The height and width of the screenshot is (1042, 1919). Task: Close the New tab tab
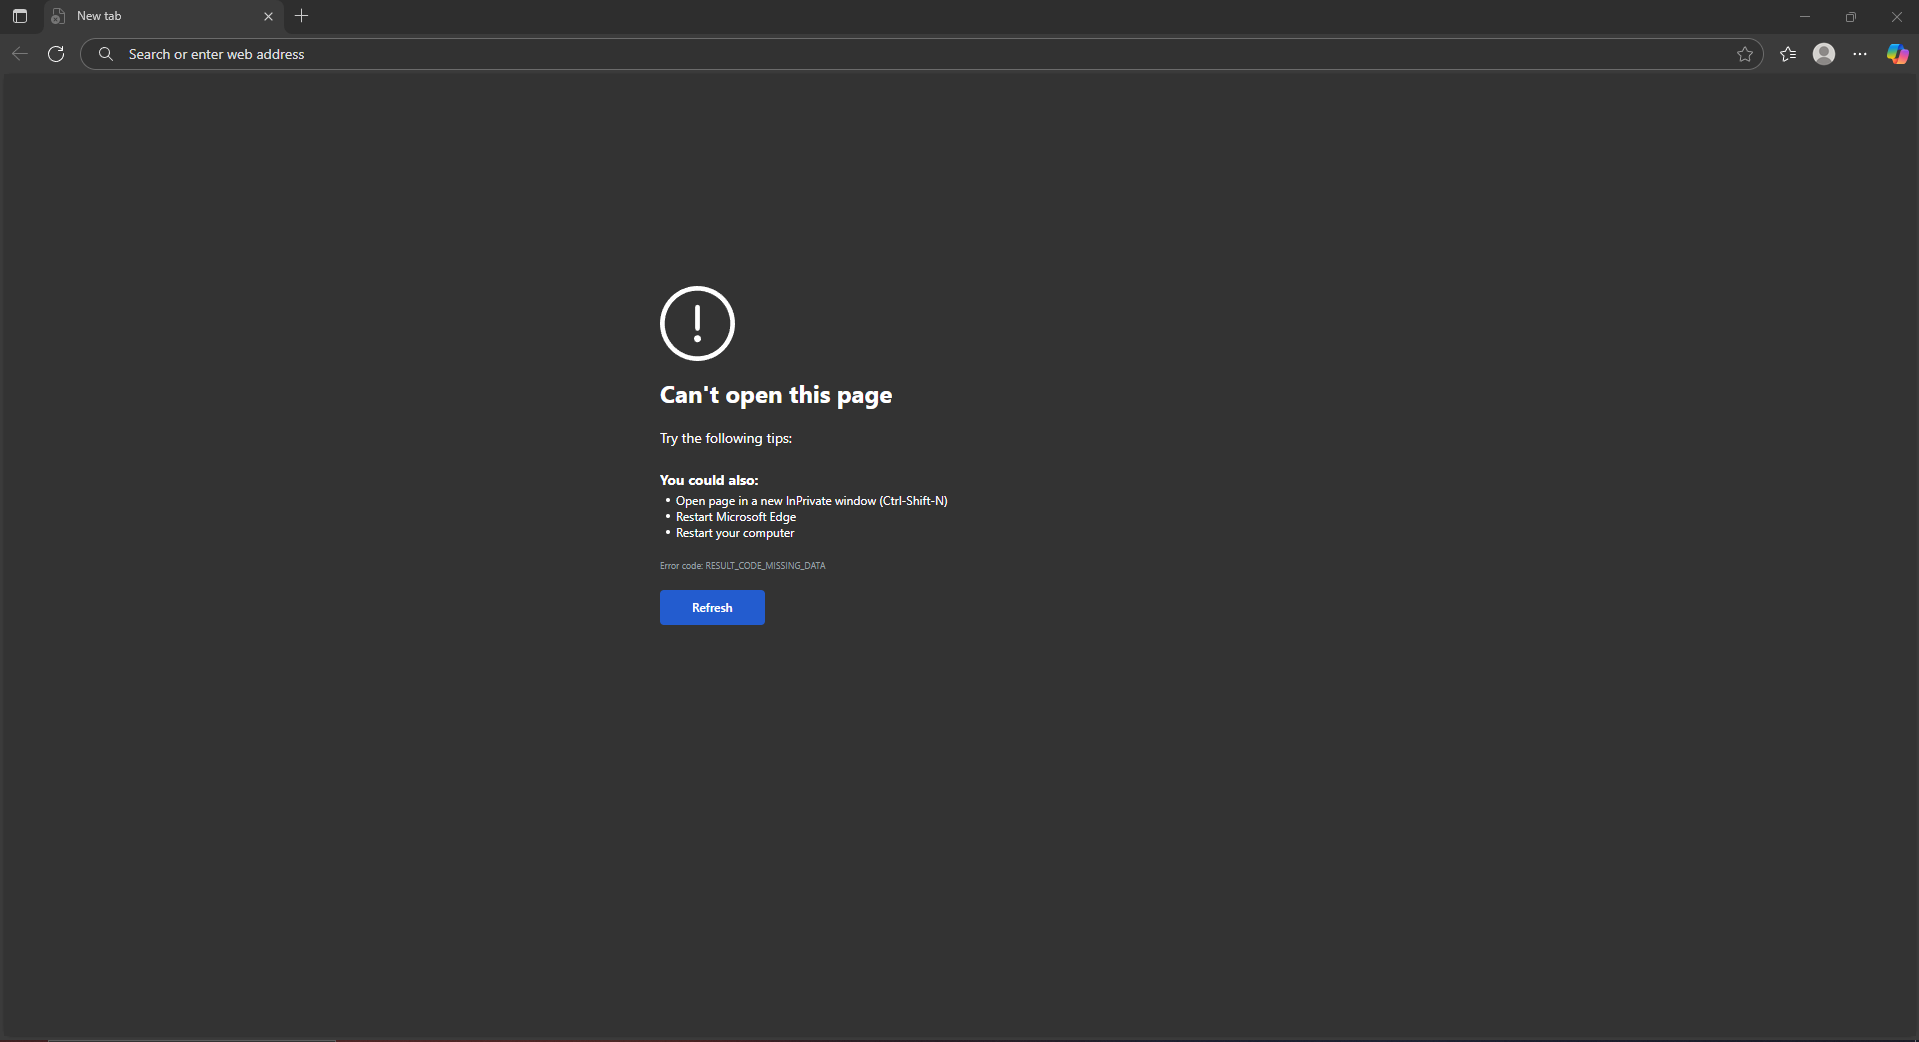point(268,16)
